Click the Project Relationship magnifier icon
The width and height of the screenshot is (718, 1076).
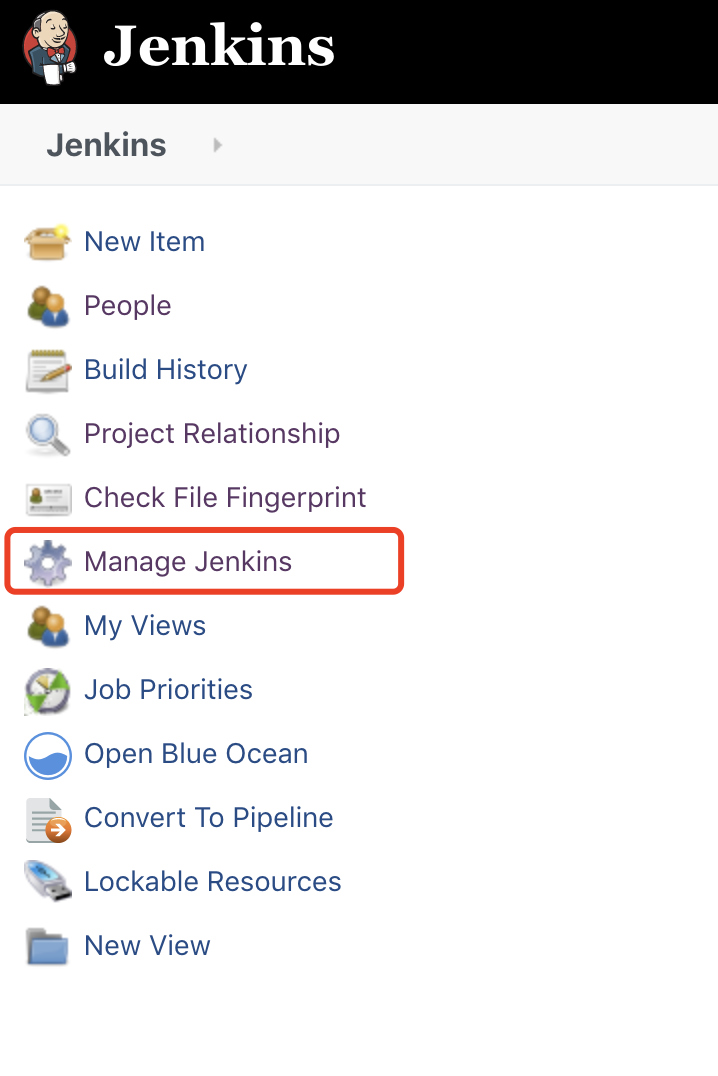click(x=47, y=434)
